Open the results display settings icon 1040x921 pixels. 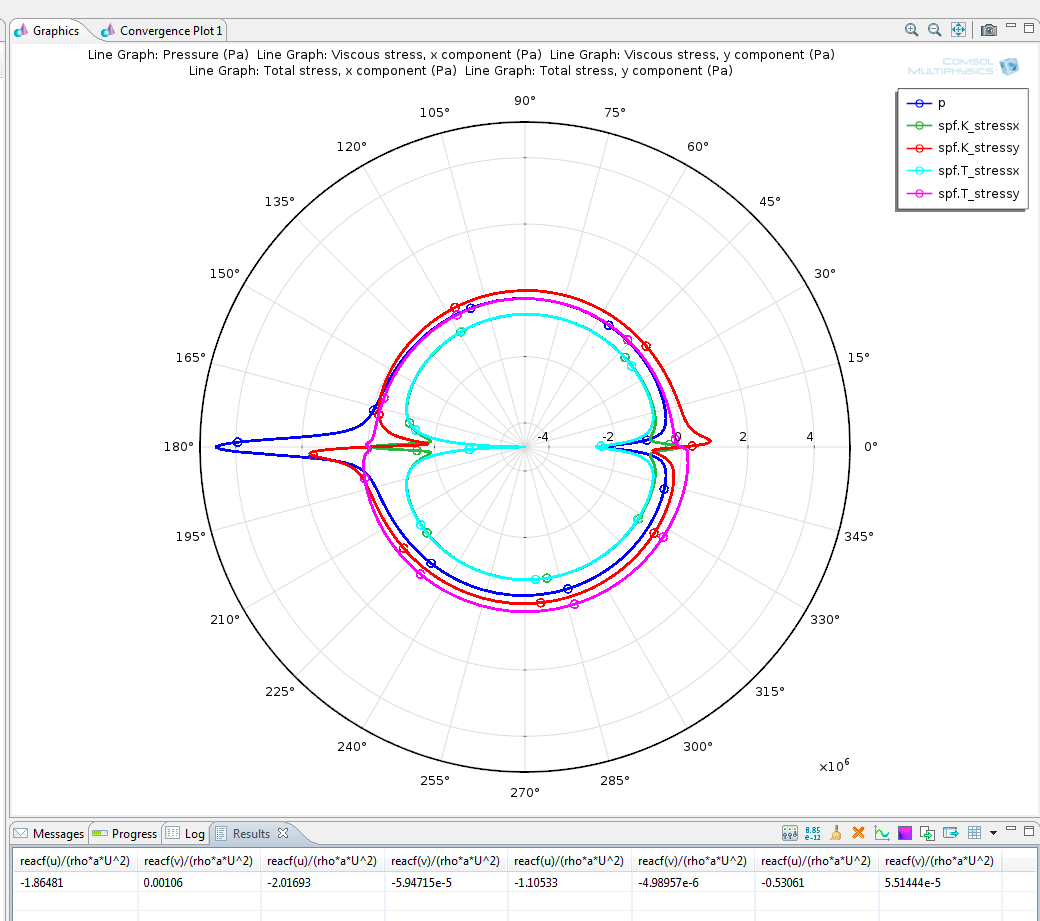point(789,832)
